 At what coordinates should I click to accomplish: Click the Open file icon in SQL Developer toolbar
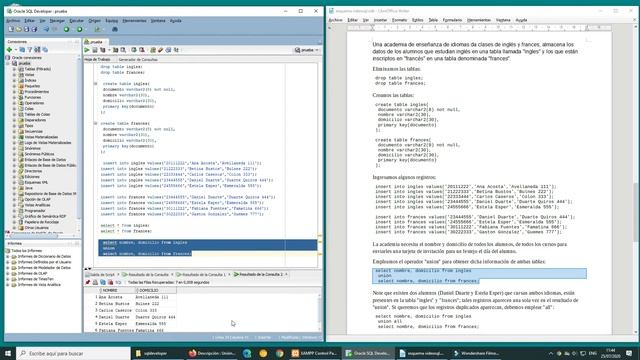19,29
